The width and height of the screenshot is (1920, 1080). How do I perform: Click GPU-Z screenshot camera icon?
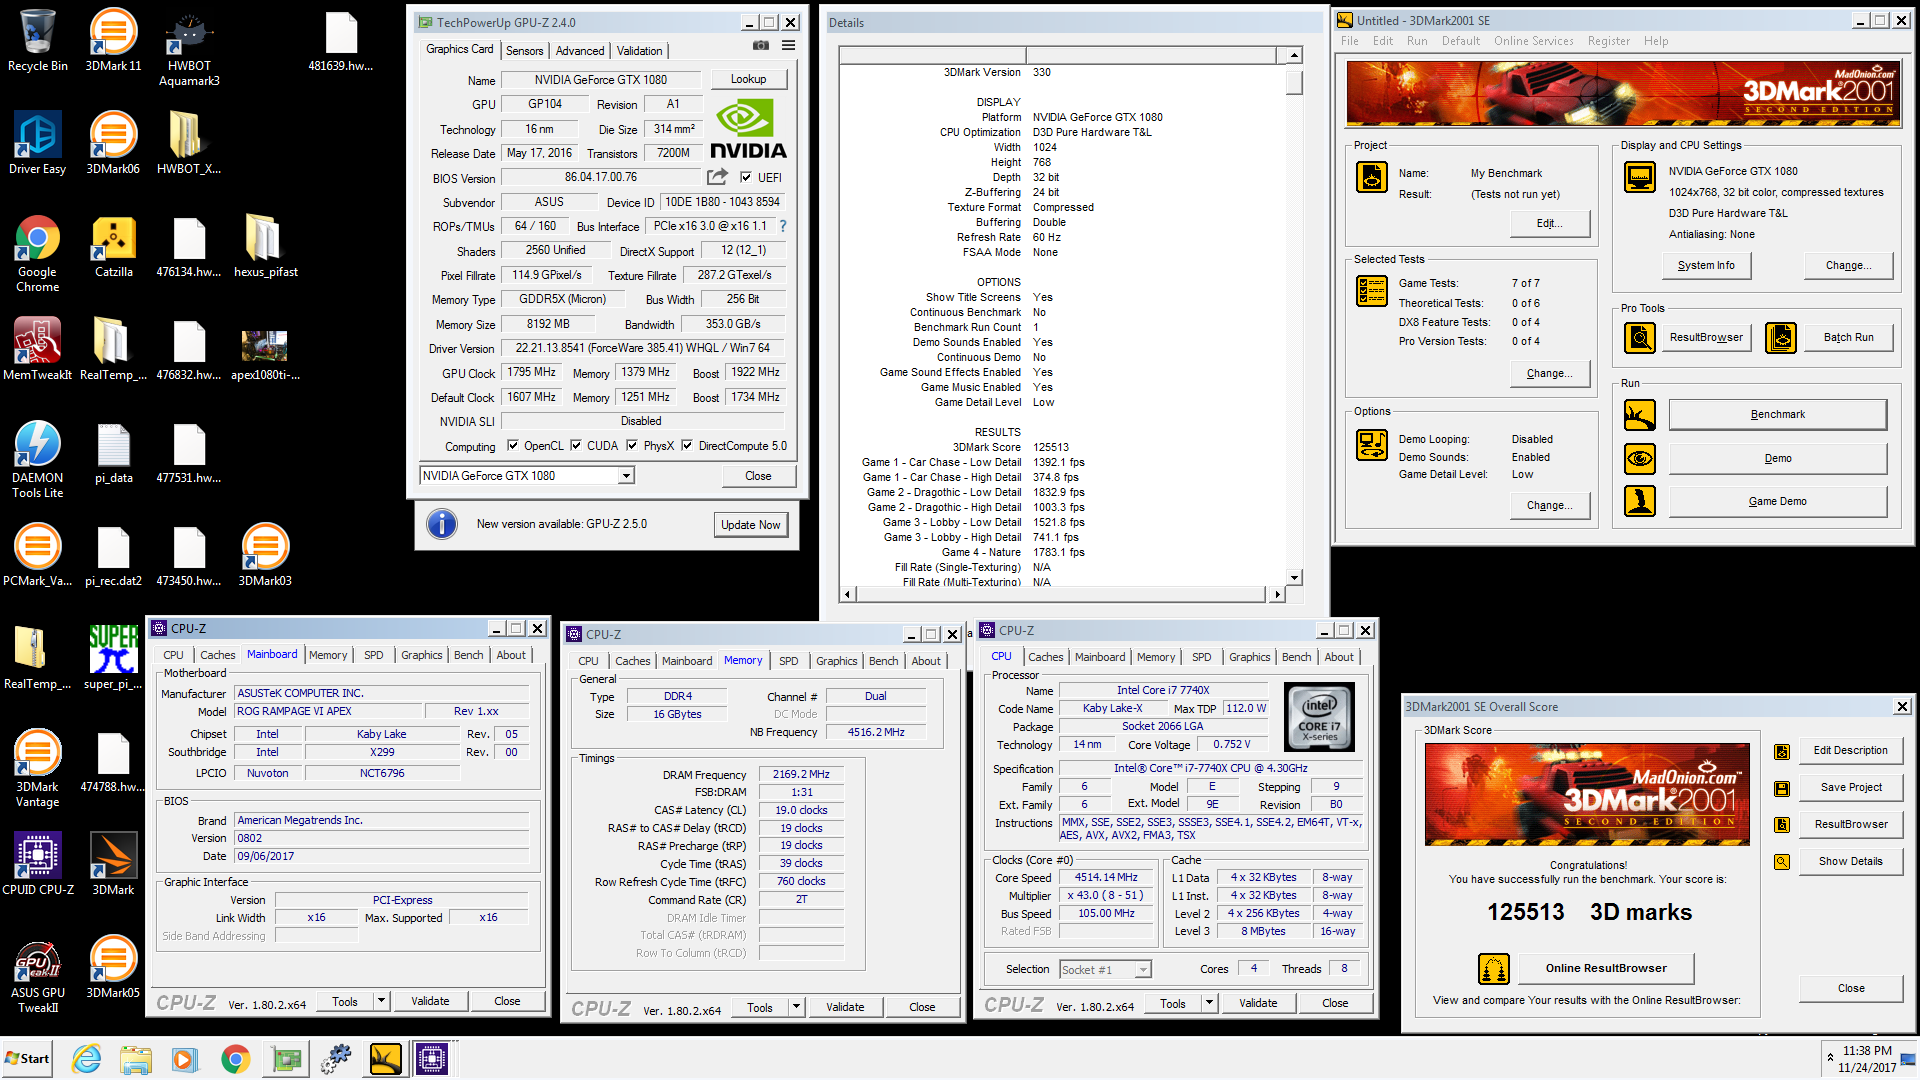(761, 46)
